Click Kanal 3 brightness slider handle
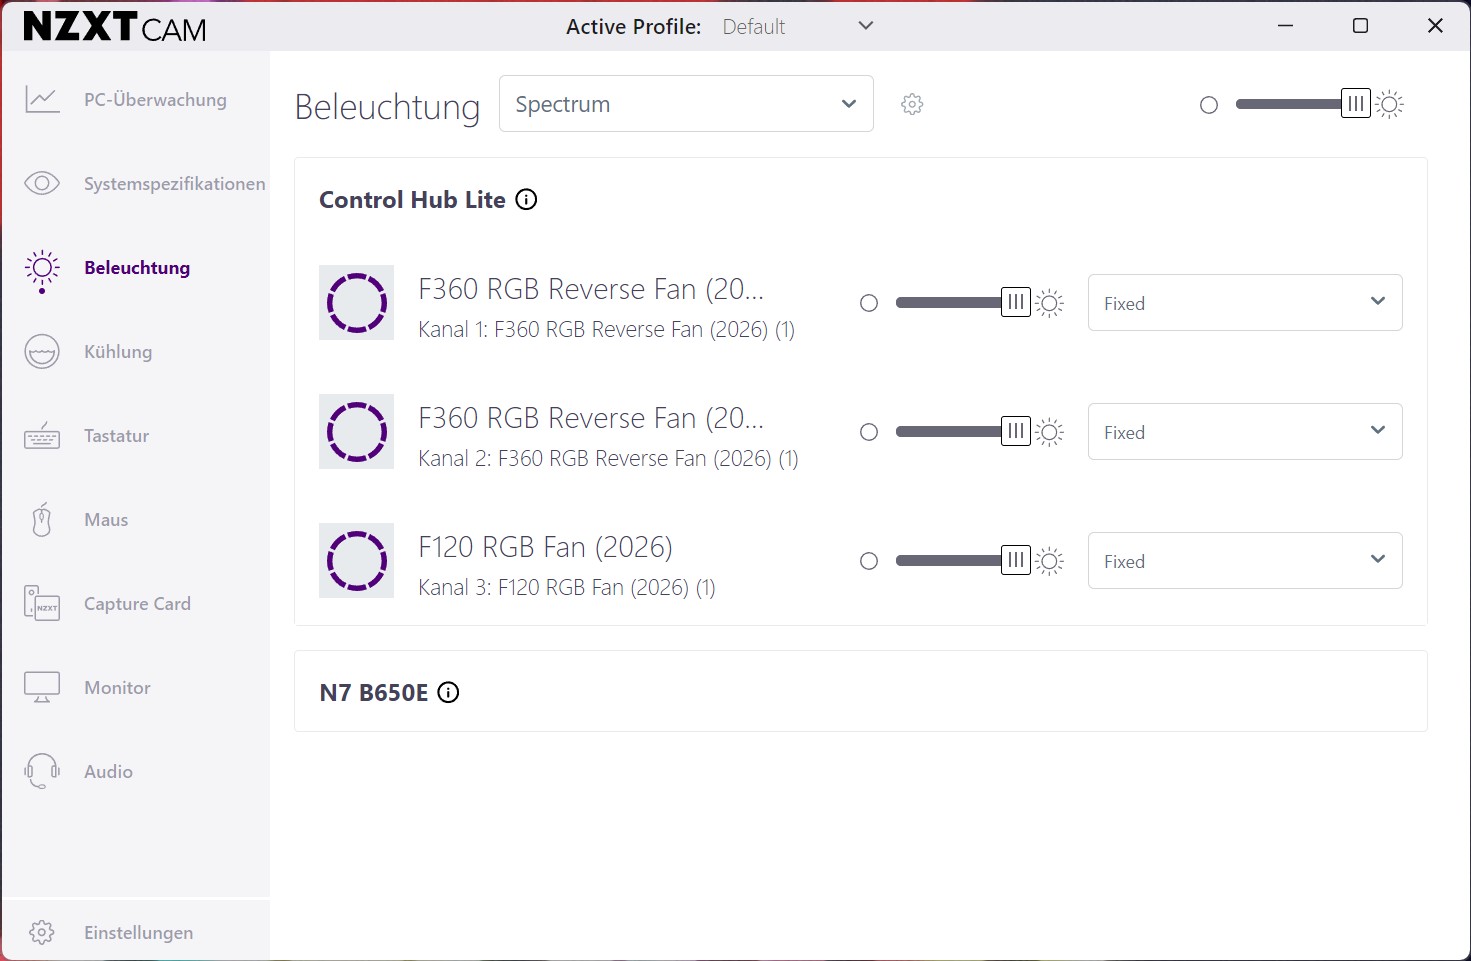This screenshot has width=1471, height=961. 1016,561
